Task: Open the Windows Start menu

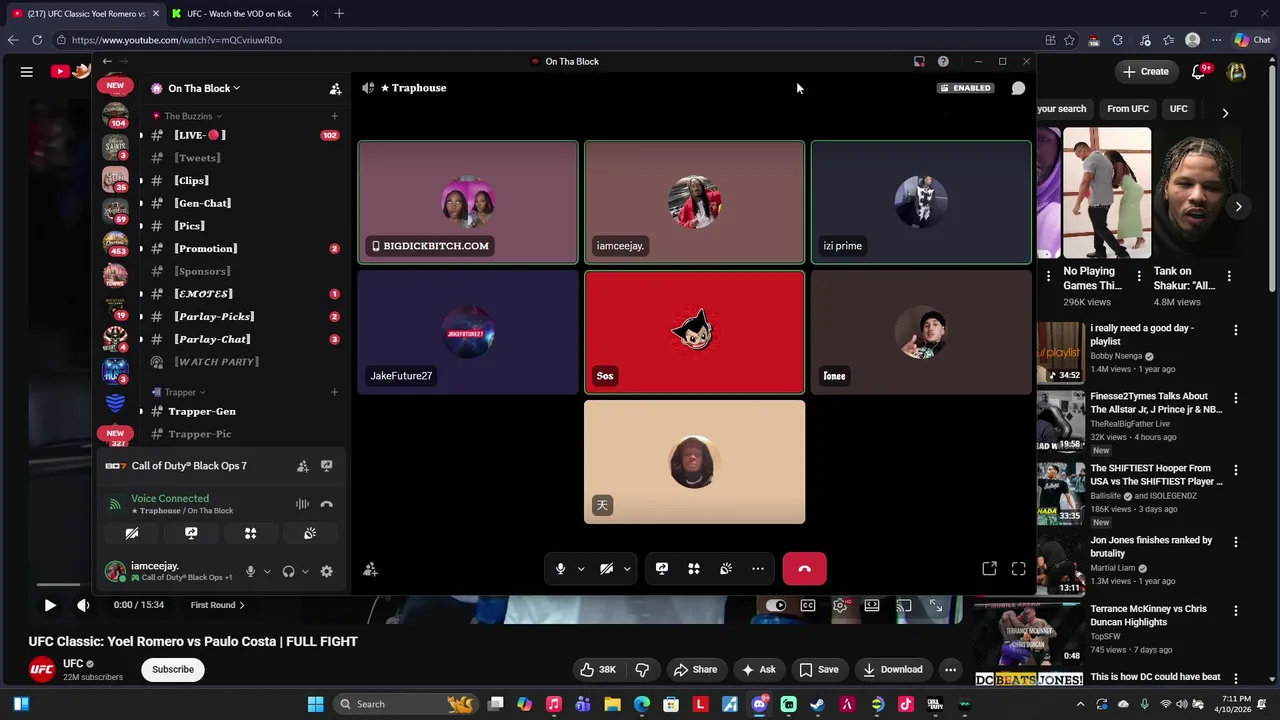Action: 316,704
